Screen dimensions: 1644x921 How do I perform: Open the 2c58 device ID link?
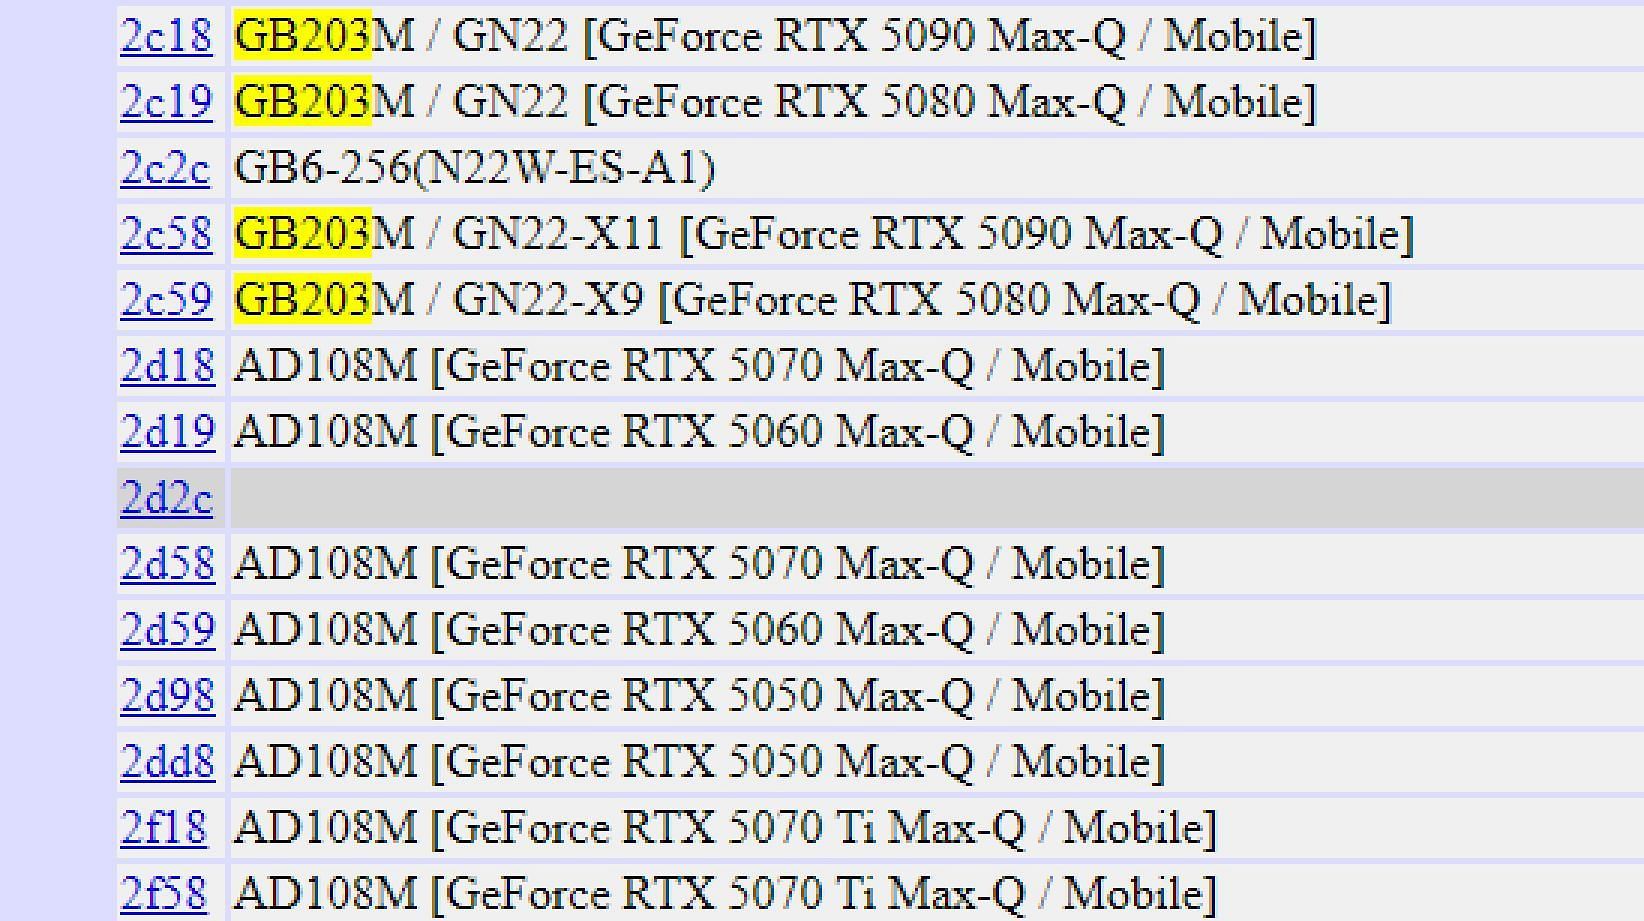pos(166,235)
